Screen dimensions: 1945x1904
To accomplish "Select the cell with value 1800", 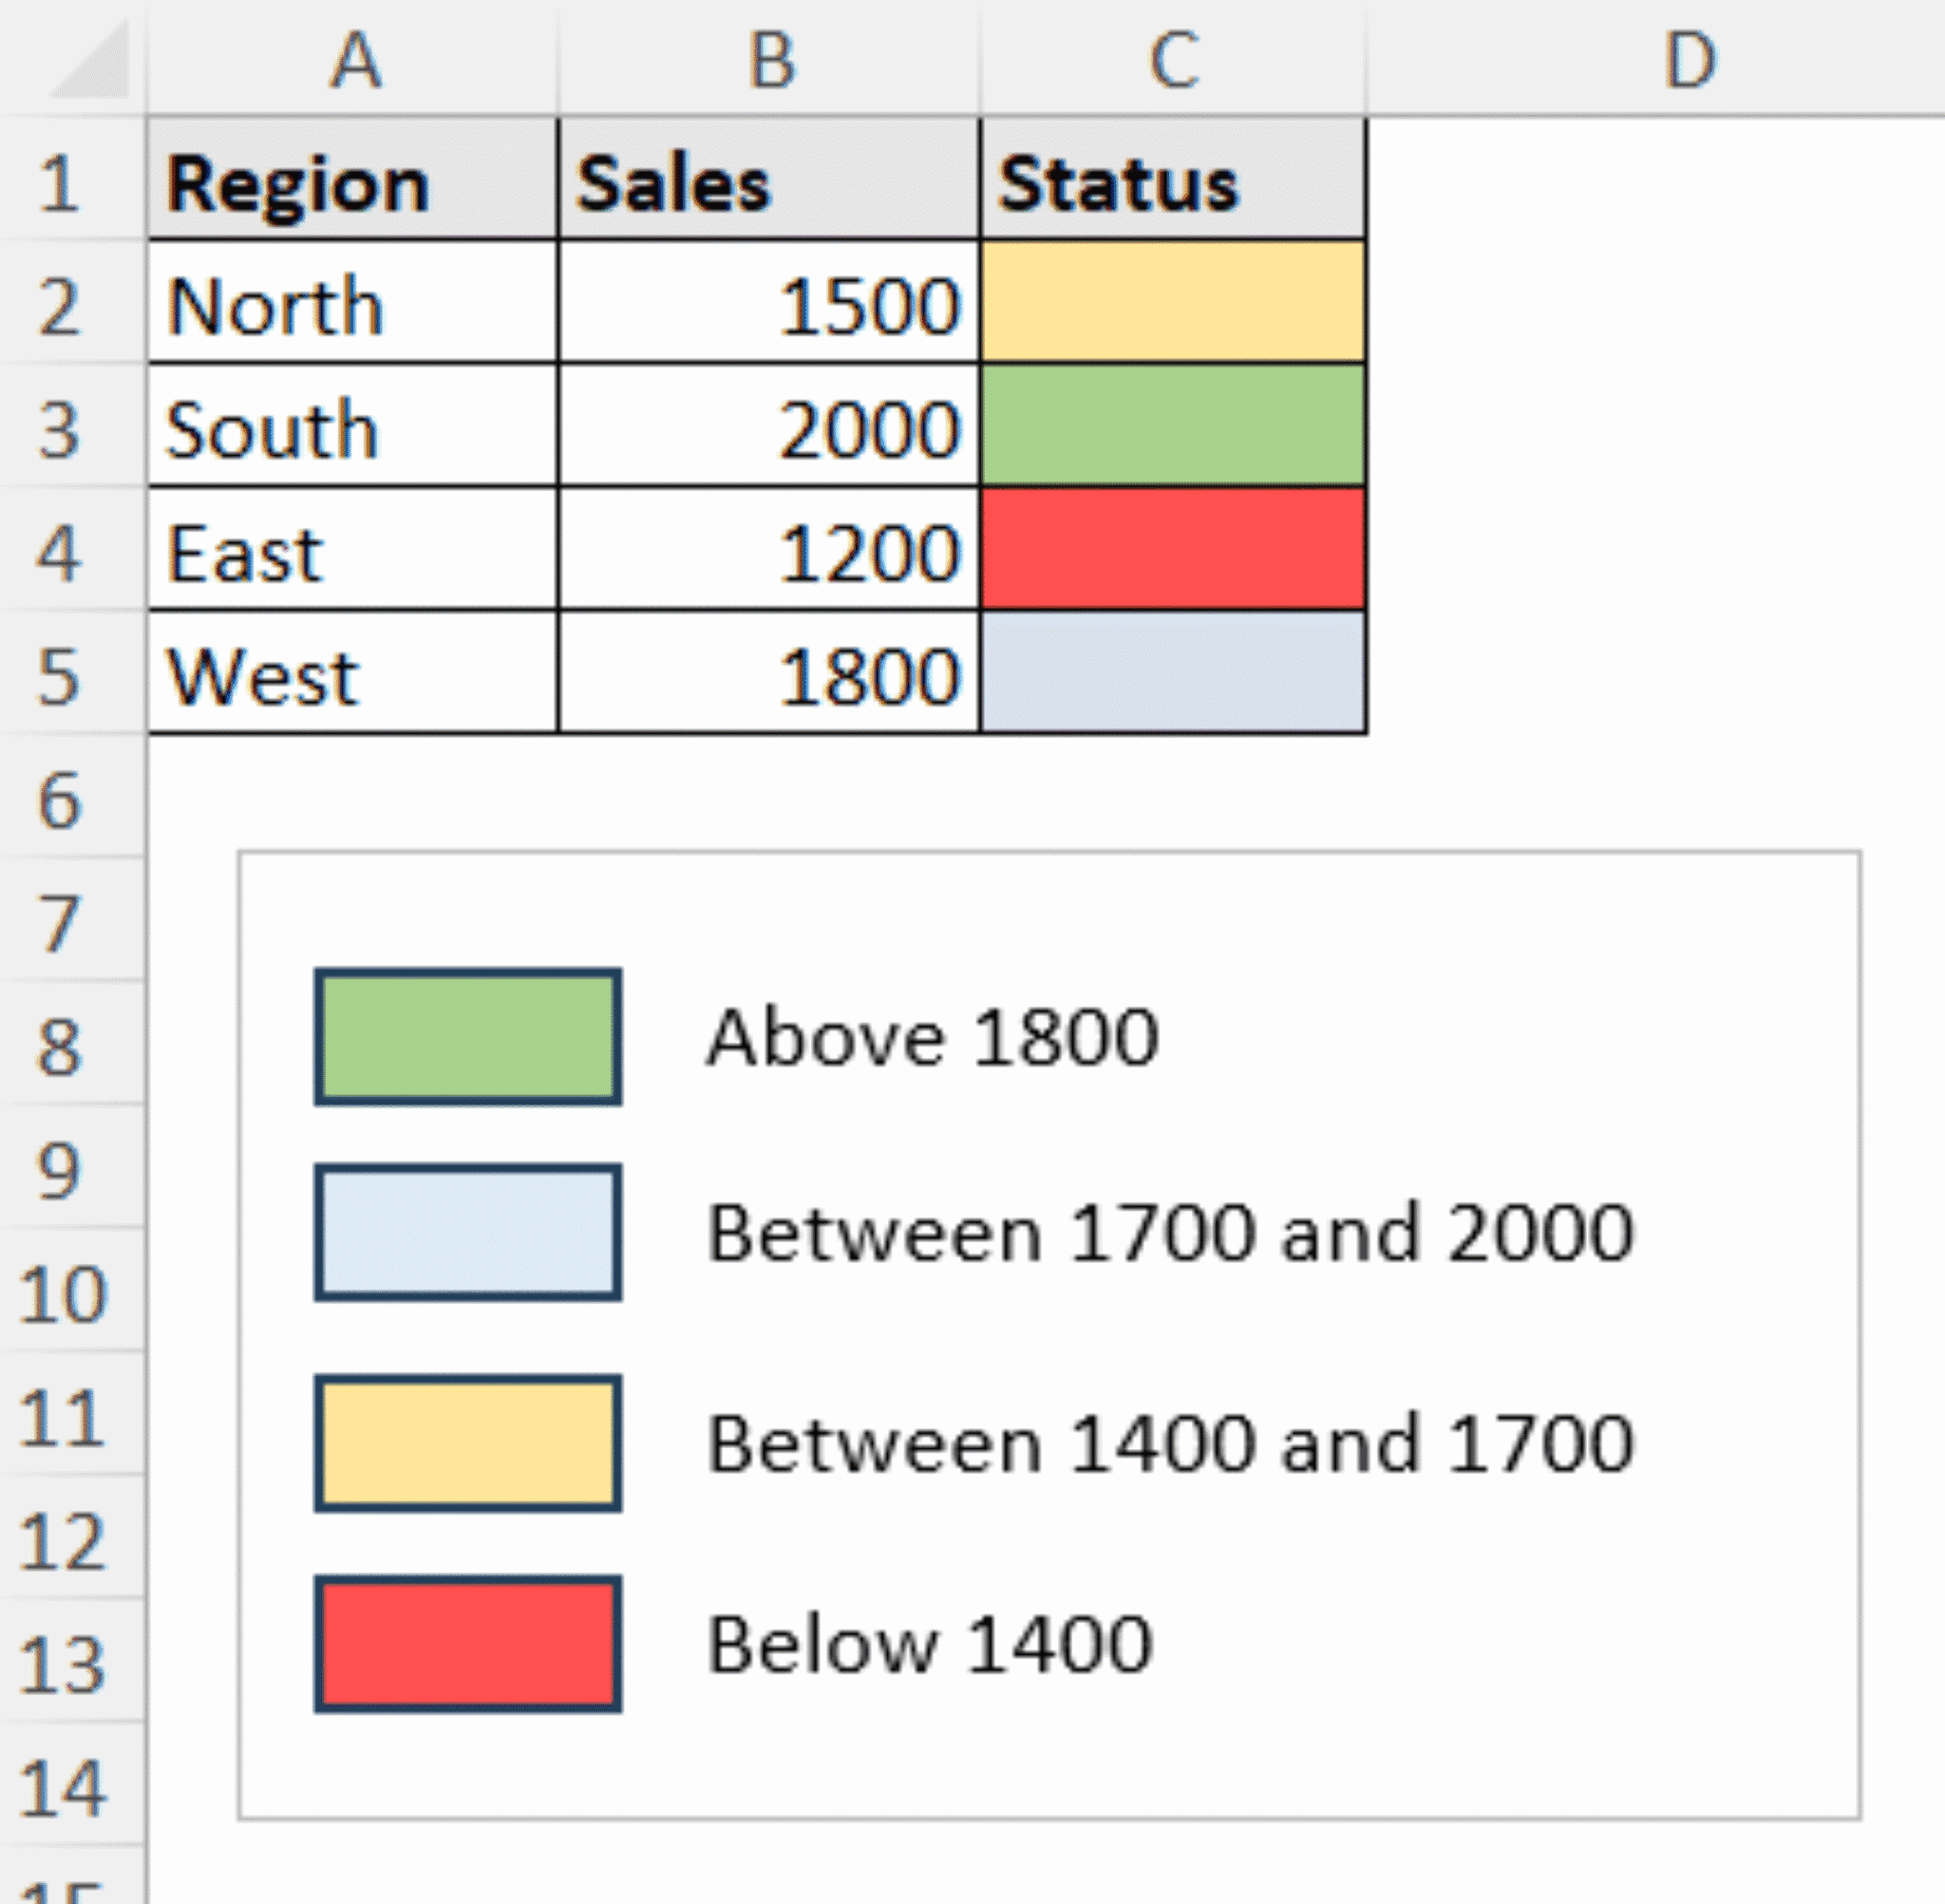I will 770,675.
